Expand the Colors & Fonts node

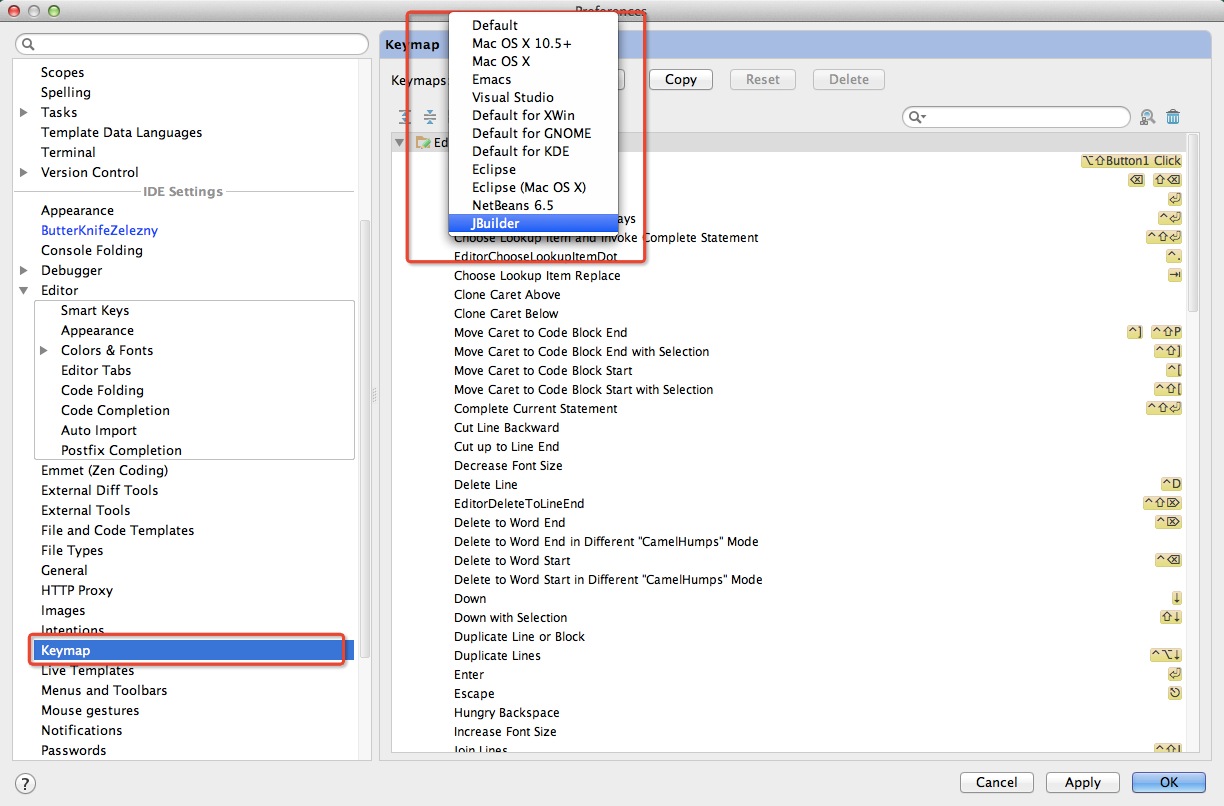(44, 350)
